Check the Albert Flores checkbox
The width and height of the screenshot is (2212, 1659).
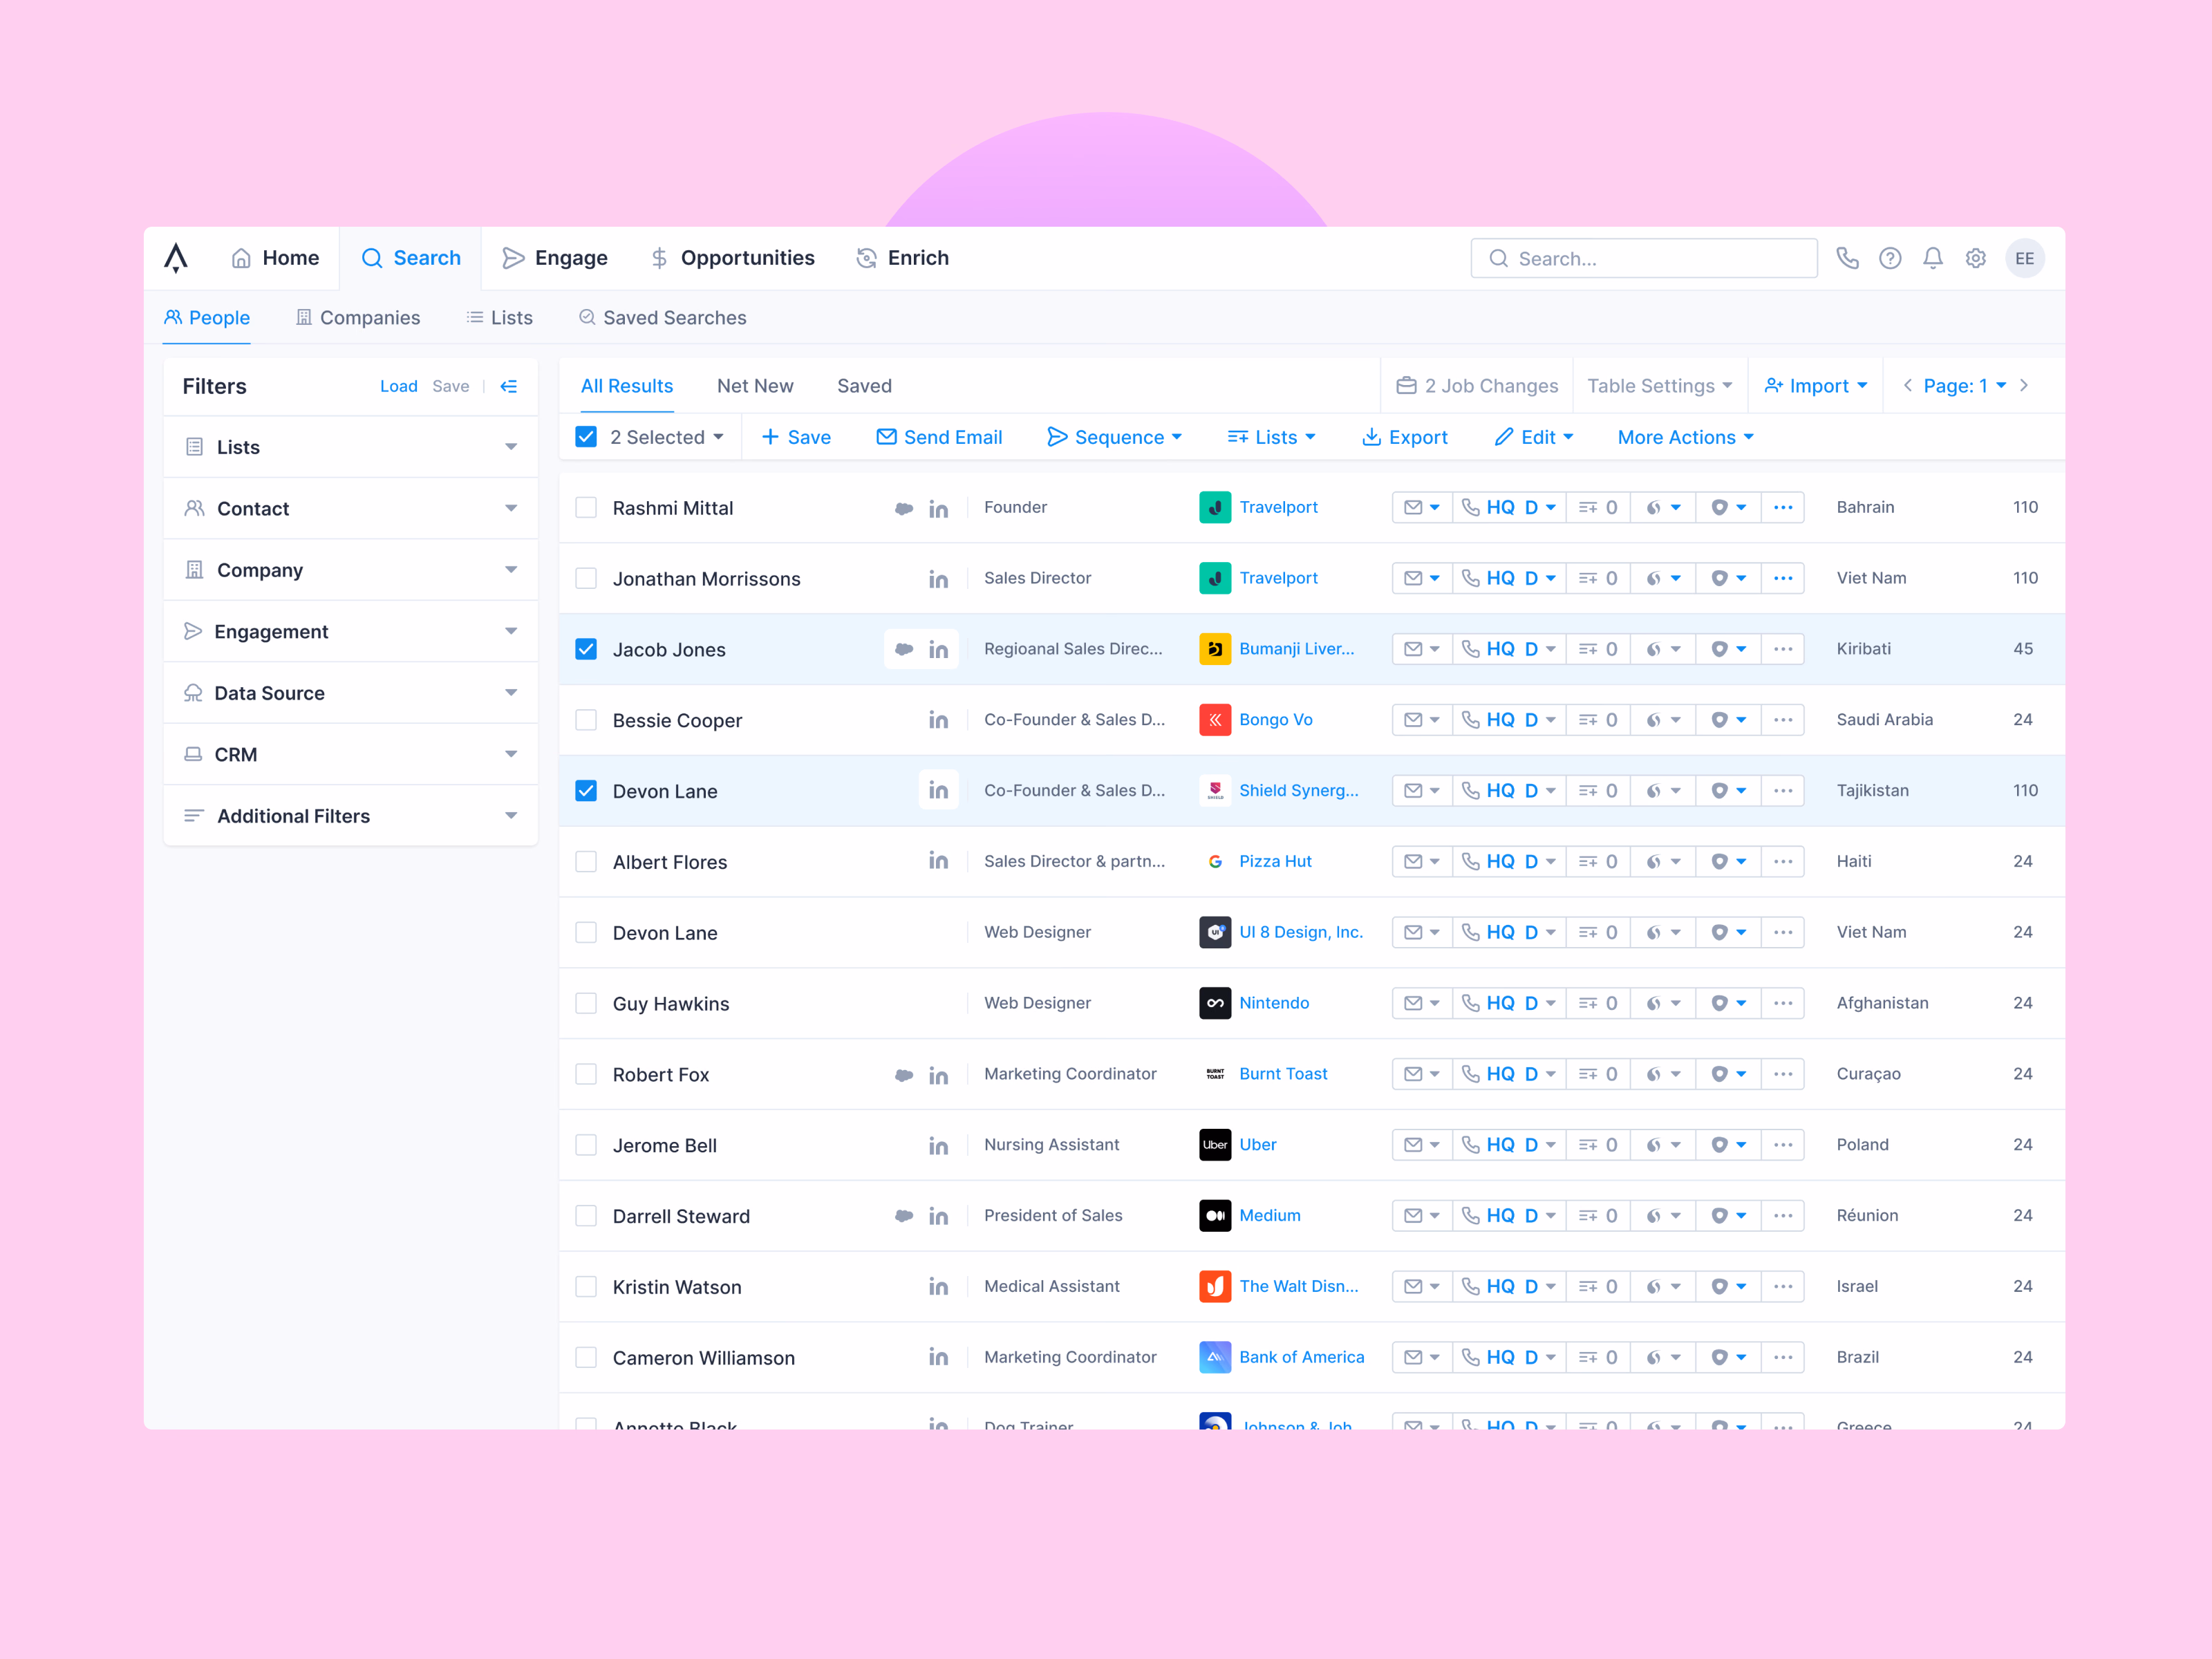tap(586, 862)
